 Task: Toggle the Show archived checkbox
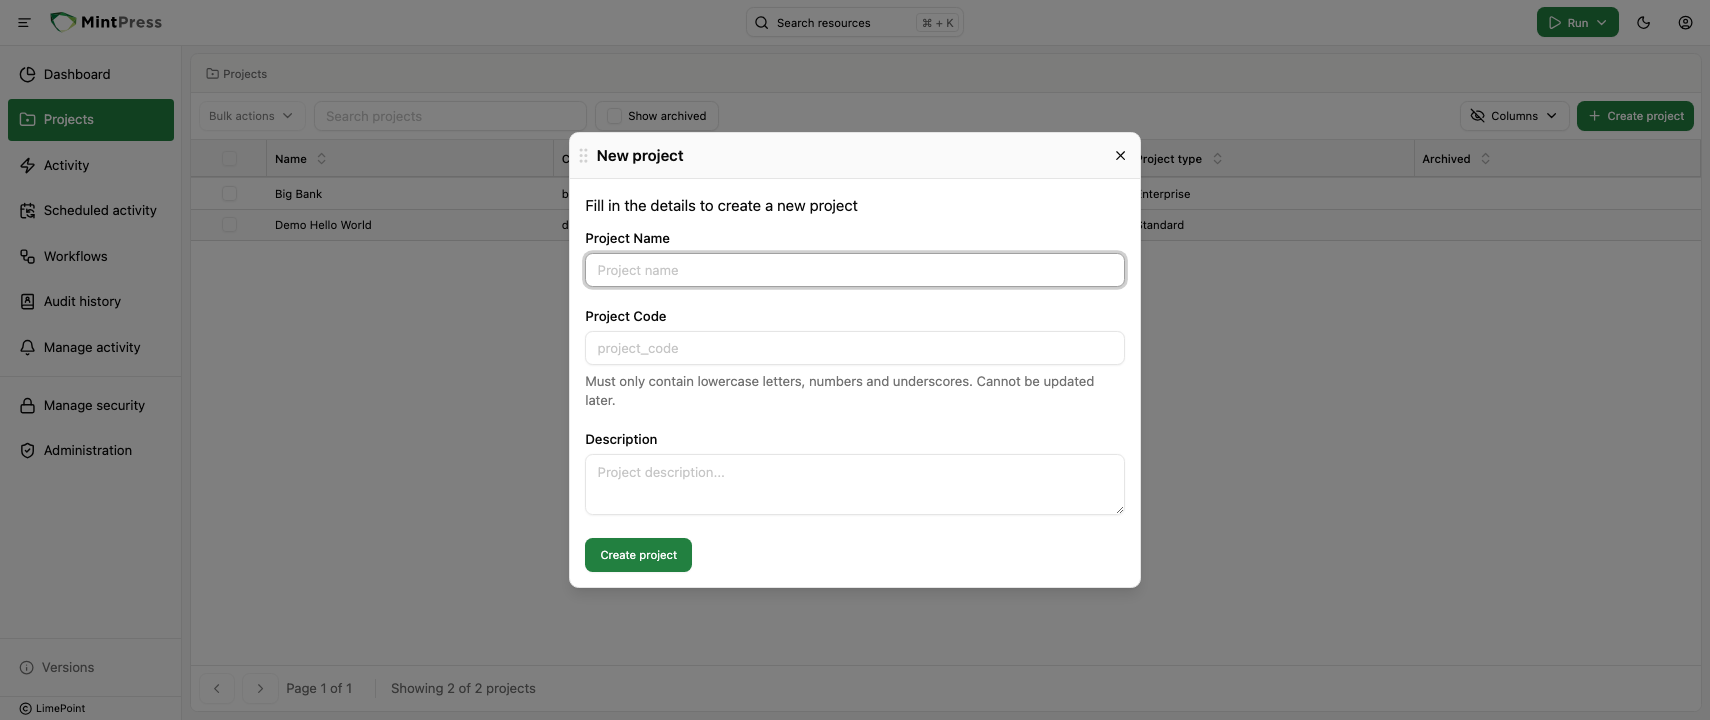614,116
